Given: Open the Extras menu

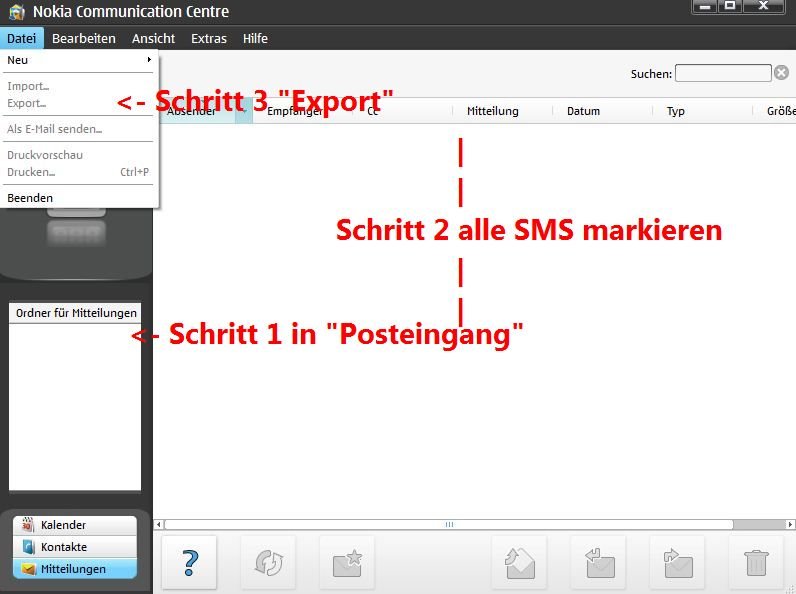Looking at the screenshot, I should [x=209, y=39].
